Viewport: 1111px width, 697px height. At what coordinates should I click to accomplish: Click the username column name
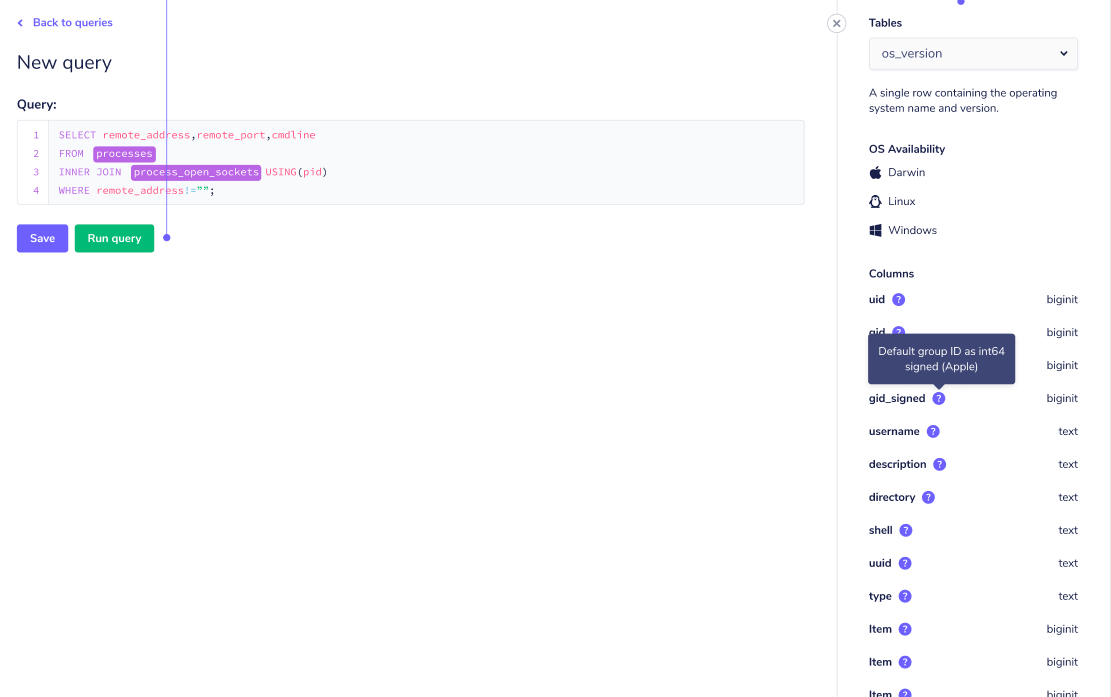click(x=894, y=431)
